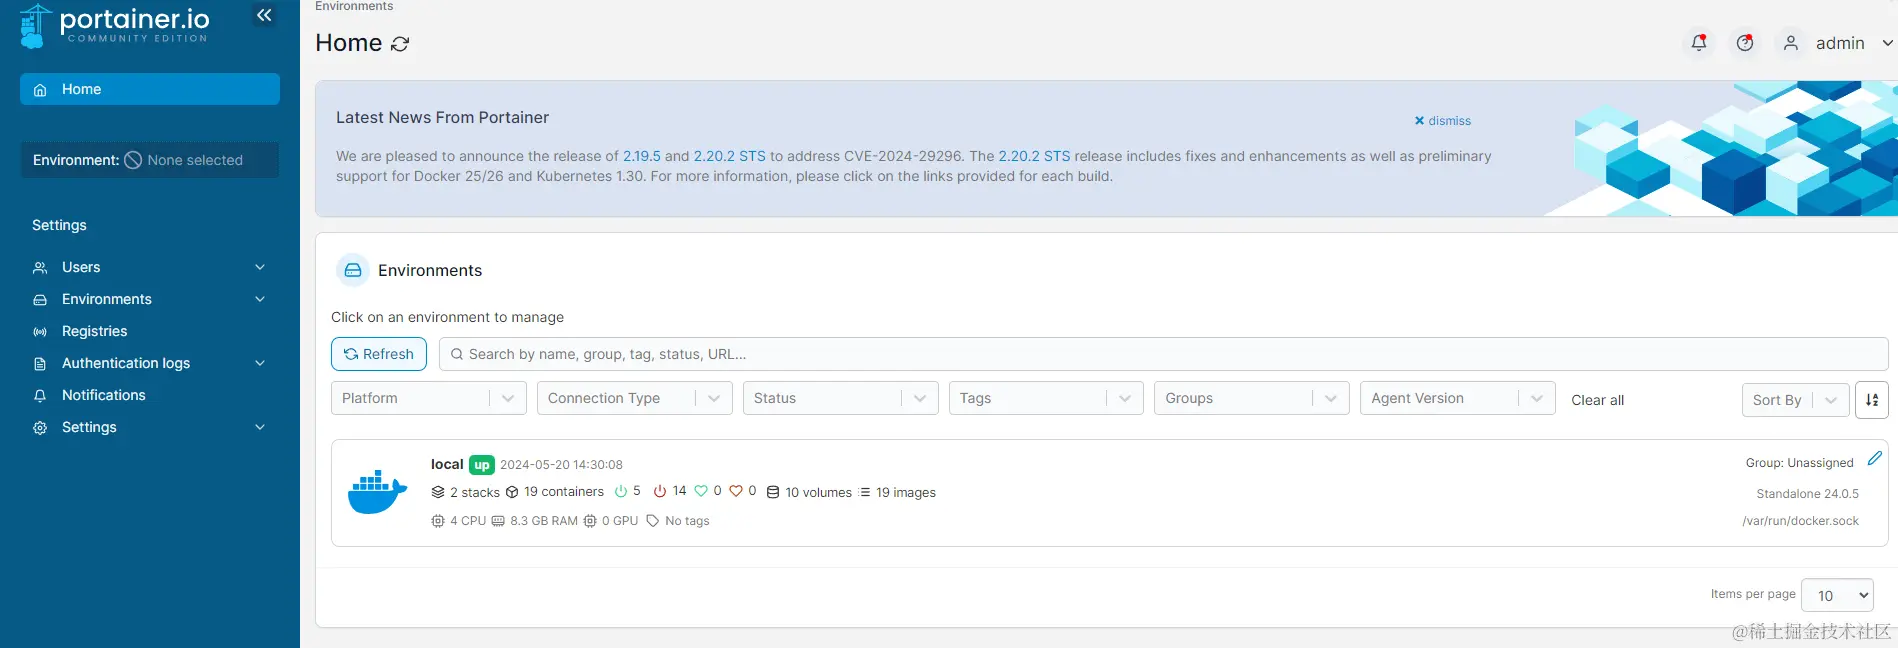
Task: Click the volumes database icon
Action: (x=773, y=492)
